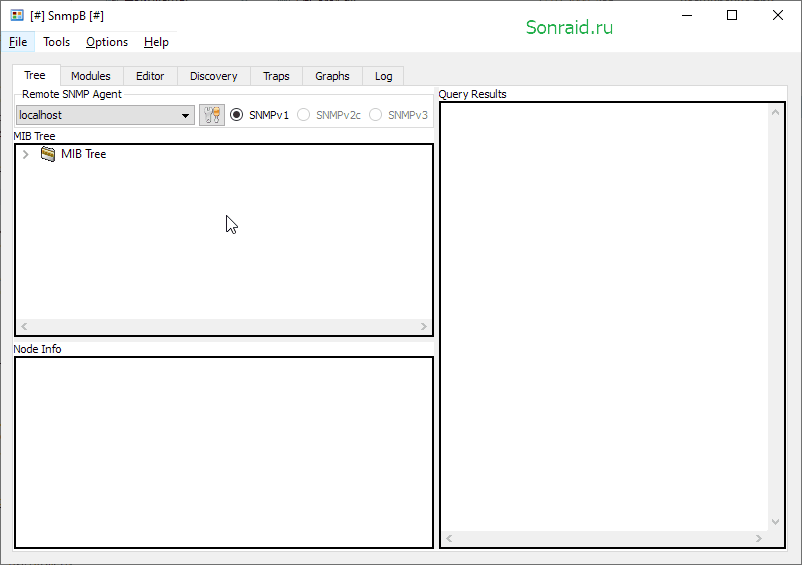Open the File menu
This screenshot has height=565, width=802.
18,42
